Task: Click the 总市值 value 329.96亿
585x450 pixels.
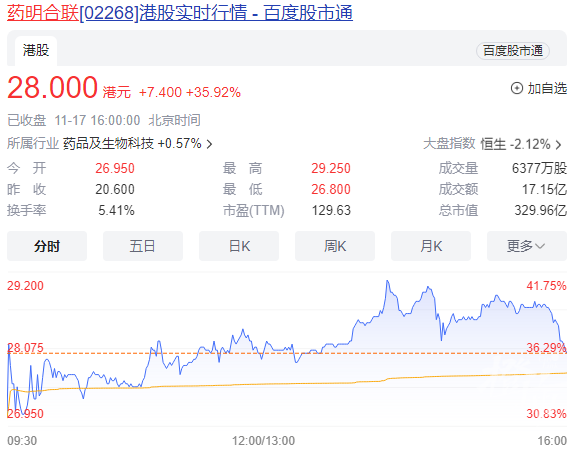Action: (x=541, y=210)
